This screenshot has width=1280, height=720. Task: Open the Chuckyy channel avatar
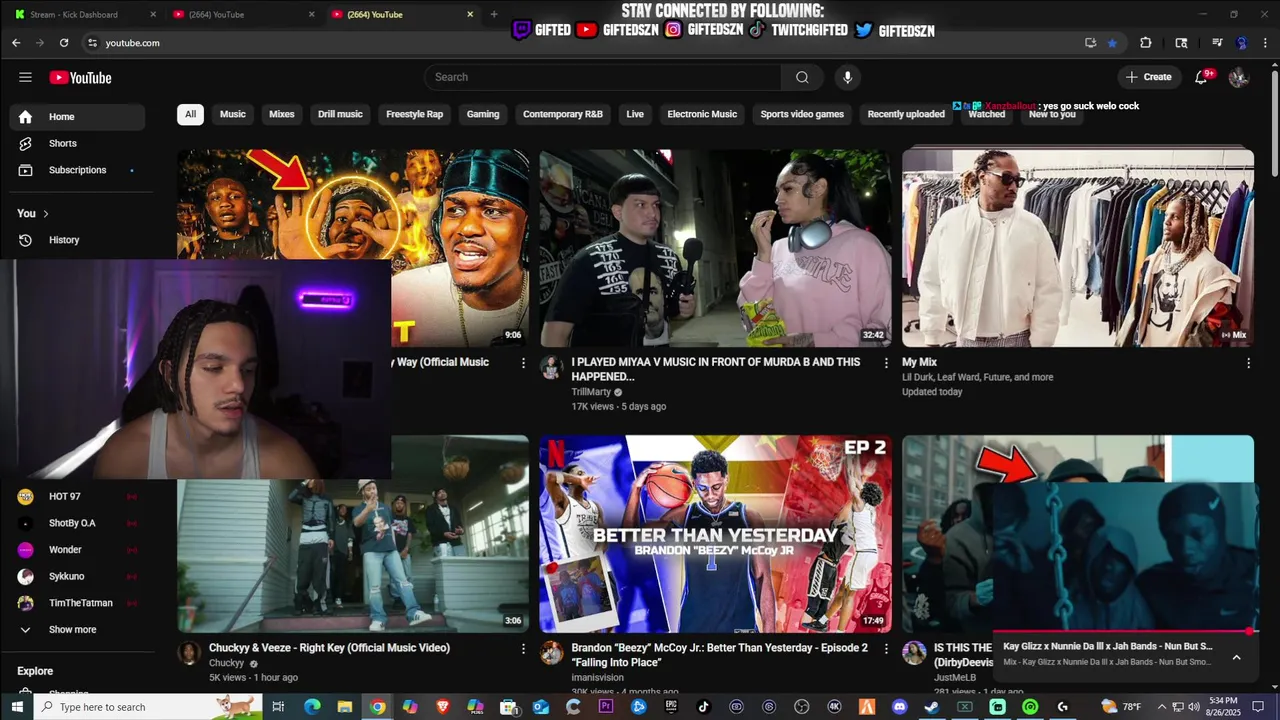tap(189, 653)
